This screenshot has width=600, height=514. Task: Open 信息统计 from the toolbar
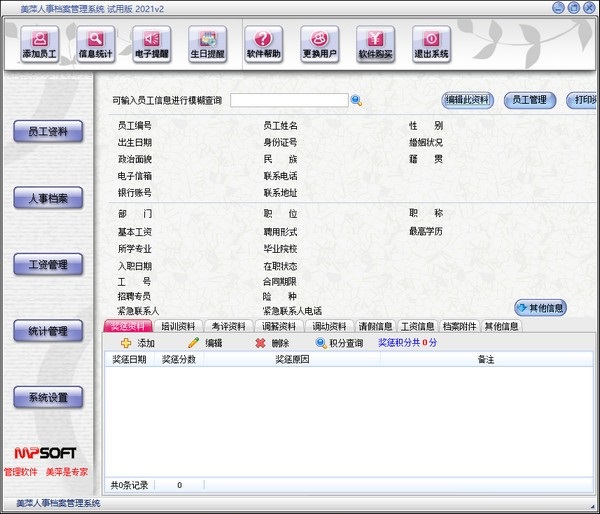[96, 44]
